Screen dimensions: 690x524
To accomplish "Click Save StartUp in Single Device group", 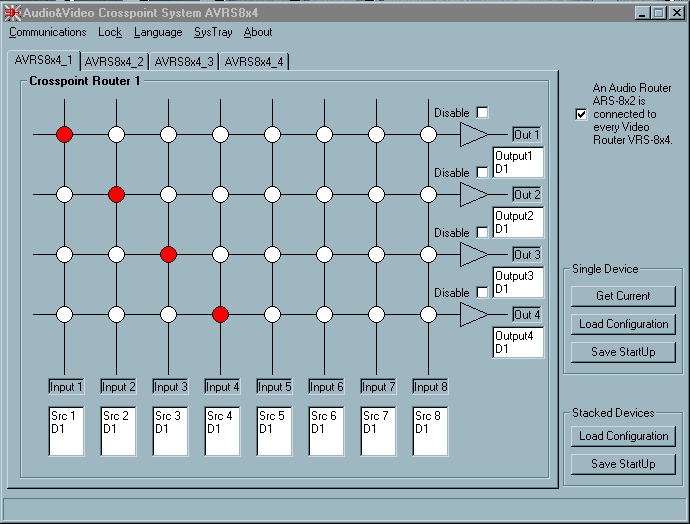I will 623,352.
